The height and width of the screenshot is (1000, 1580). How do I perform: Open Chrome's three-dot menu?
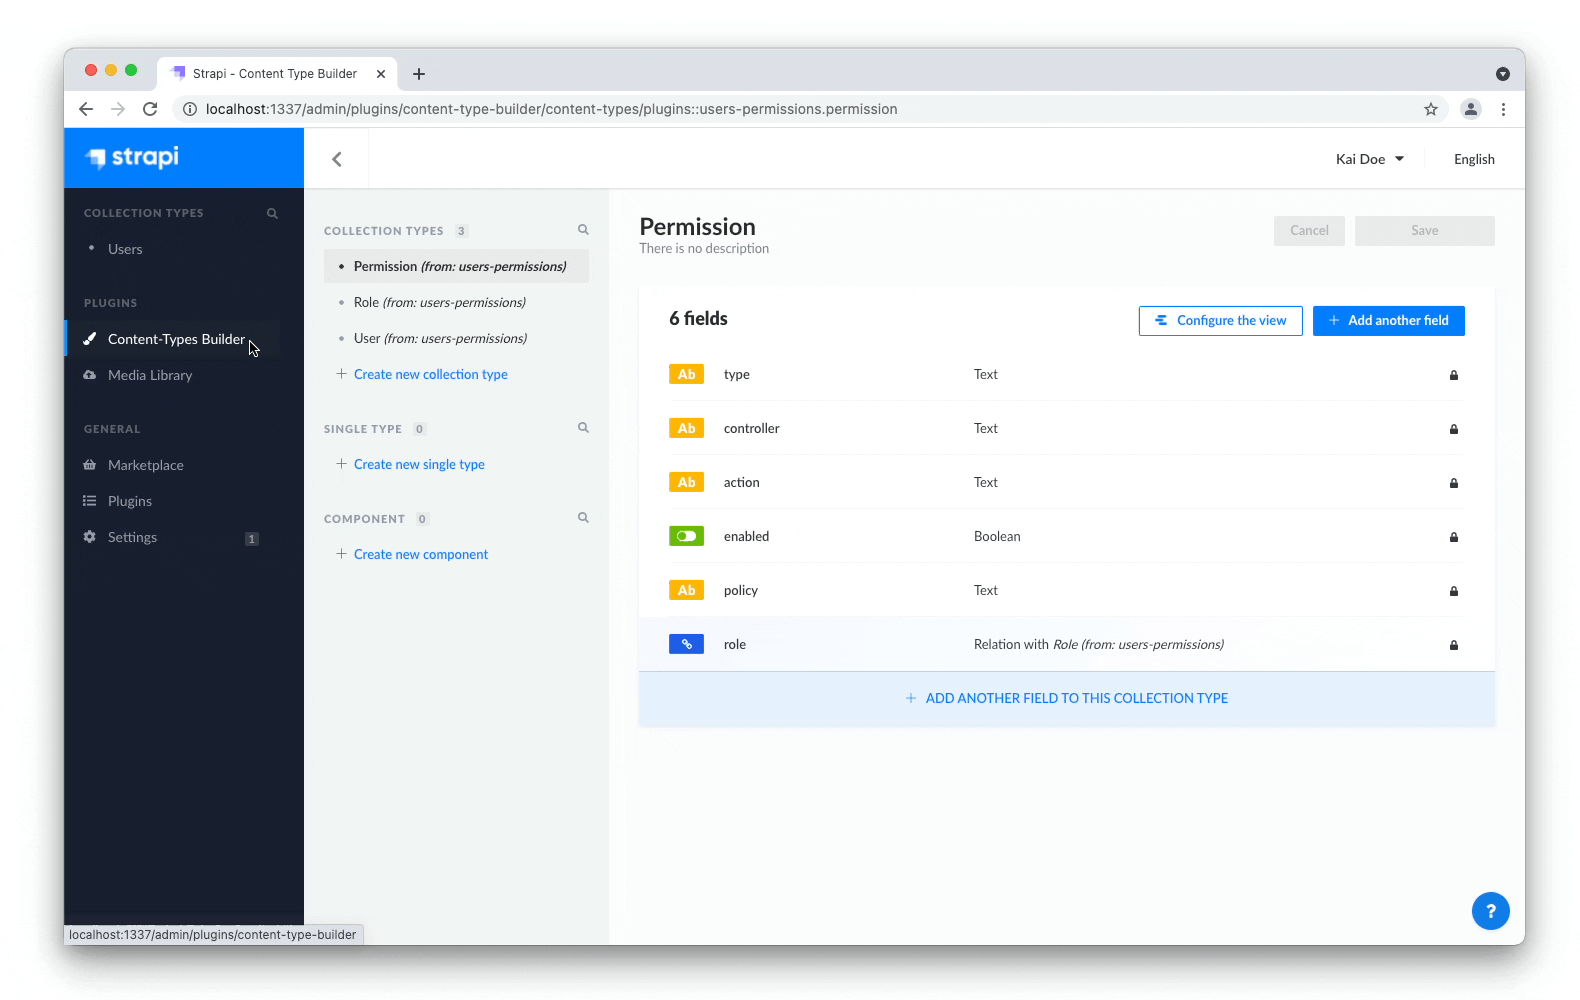(1503, 109)
